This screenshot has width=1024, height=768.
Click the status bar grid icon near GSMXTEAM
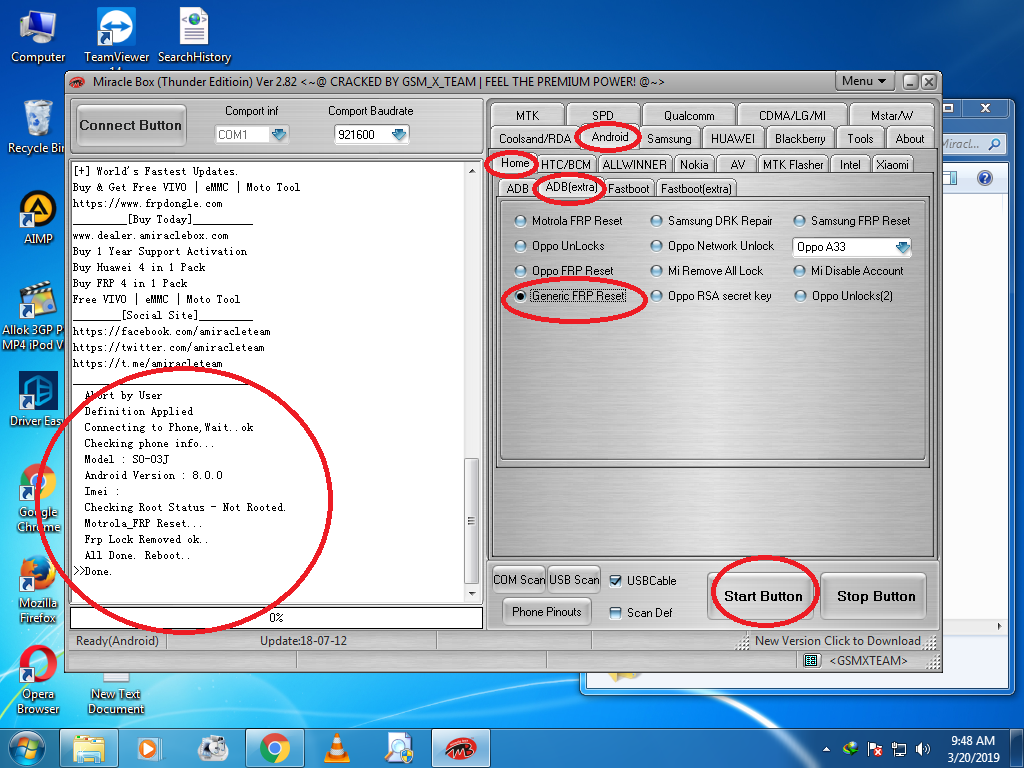point(810,660)
